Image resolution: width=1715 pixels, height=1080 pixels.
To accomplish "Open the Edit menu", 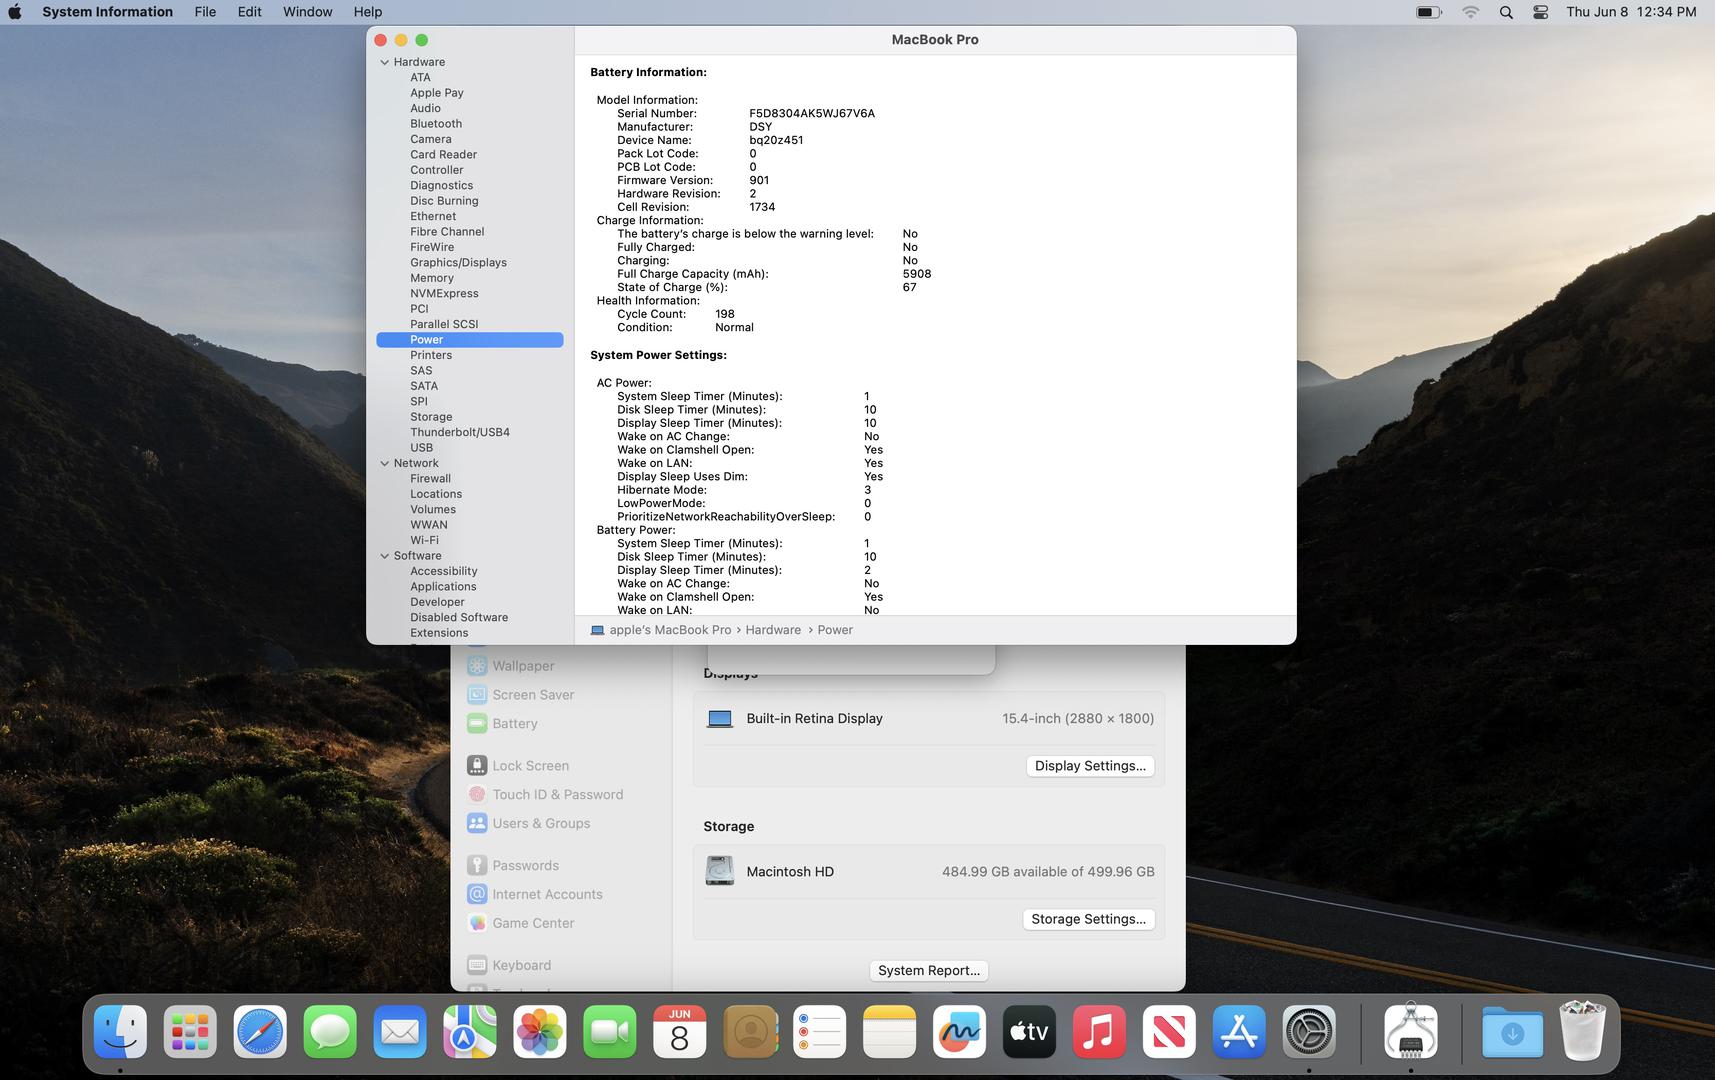I will click(x=250, y=12).
